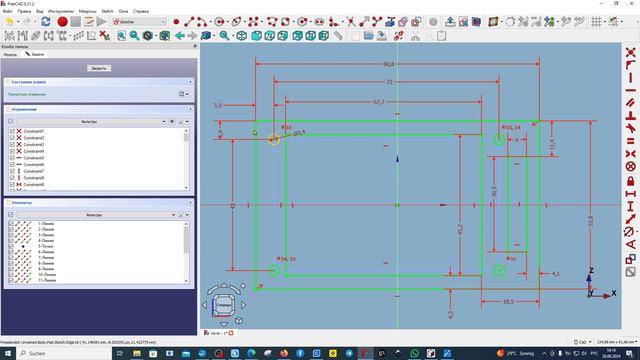Click the Fit all view icon
Screen dimensions: 640x360
tap(121, 36)
